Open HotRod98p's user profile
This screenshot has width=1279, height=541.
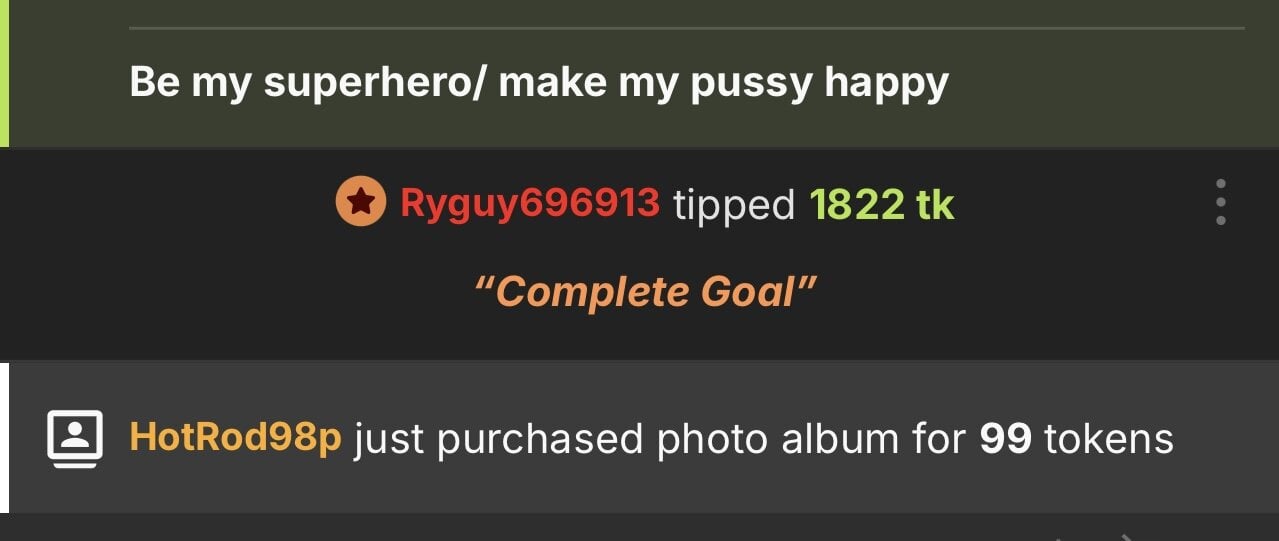(236, 438)
